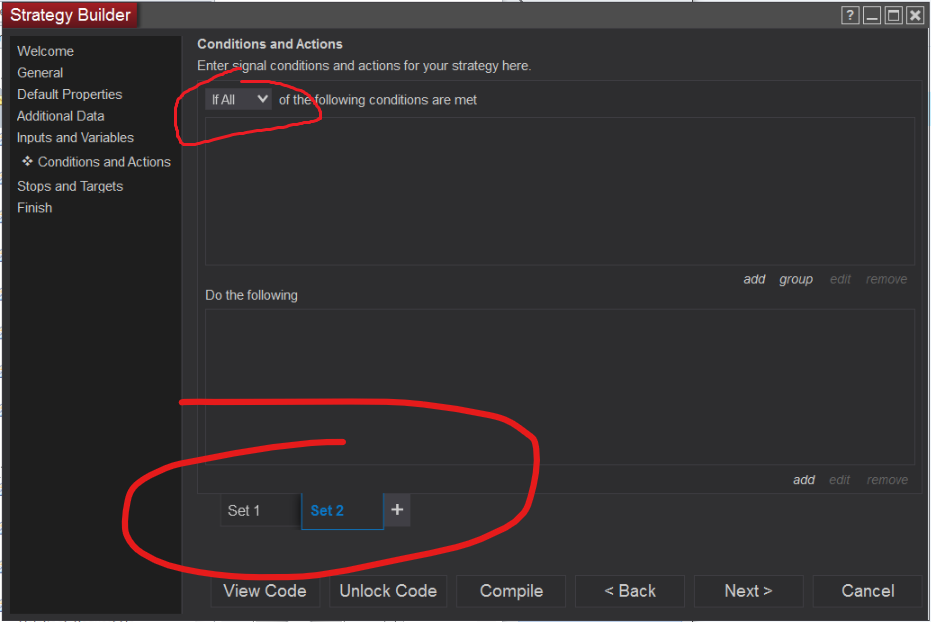Open Additional Data section
Image resolution: width=931 pixels, height=622 pixels.
(x=61, y=116)
